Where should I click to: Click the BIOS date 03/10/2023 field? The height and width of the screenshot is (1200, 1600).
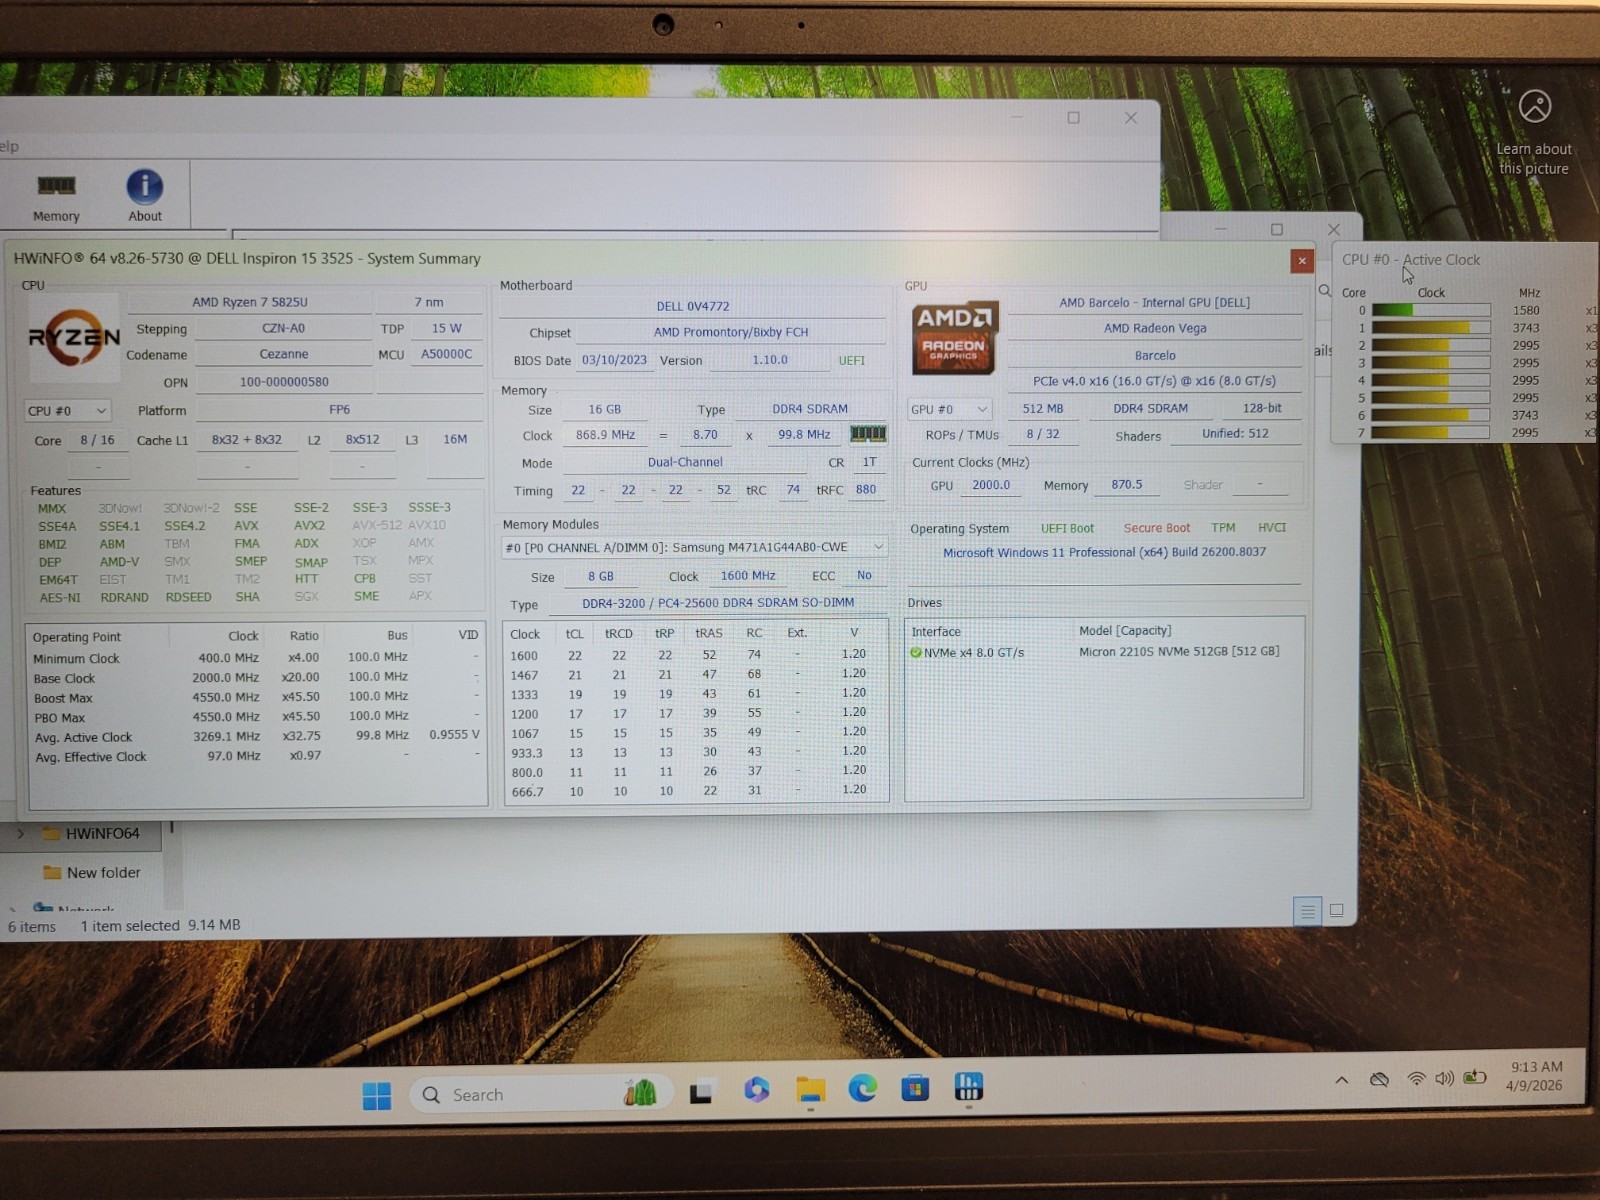614,360
